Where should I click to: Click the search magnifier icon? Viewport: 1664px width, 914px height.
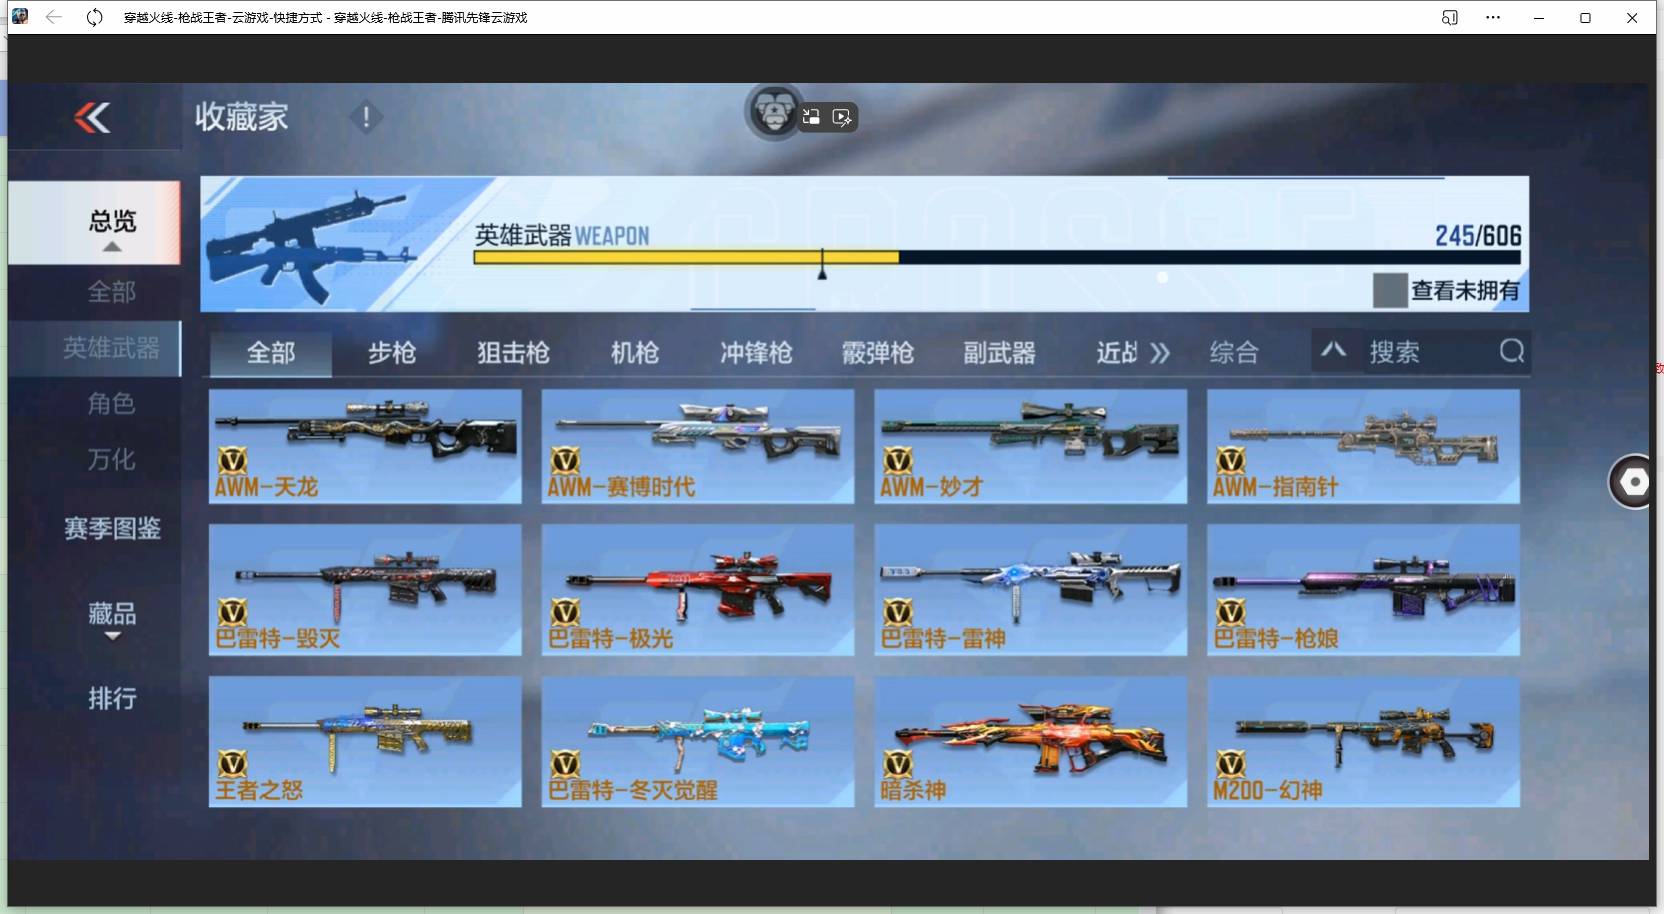(x=1512, y=351)
